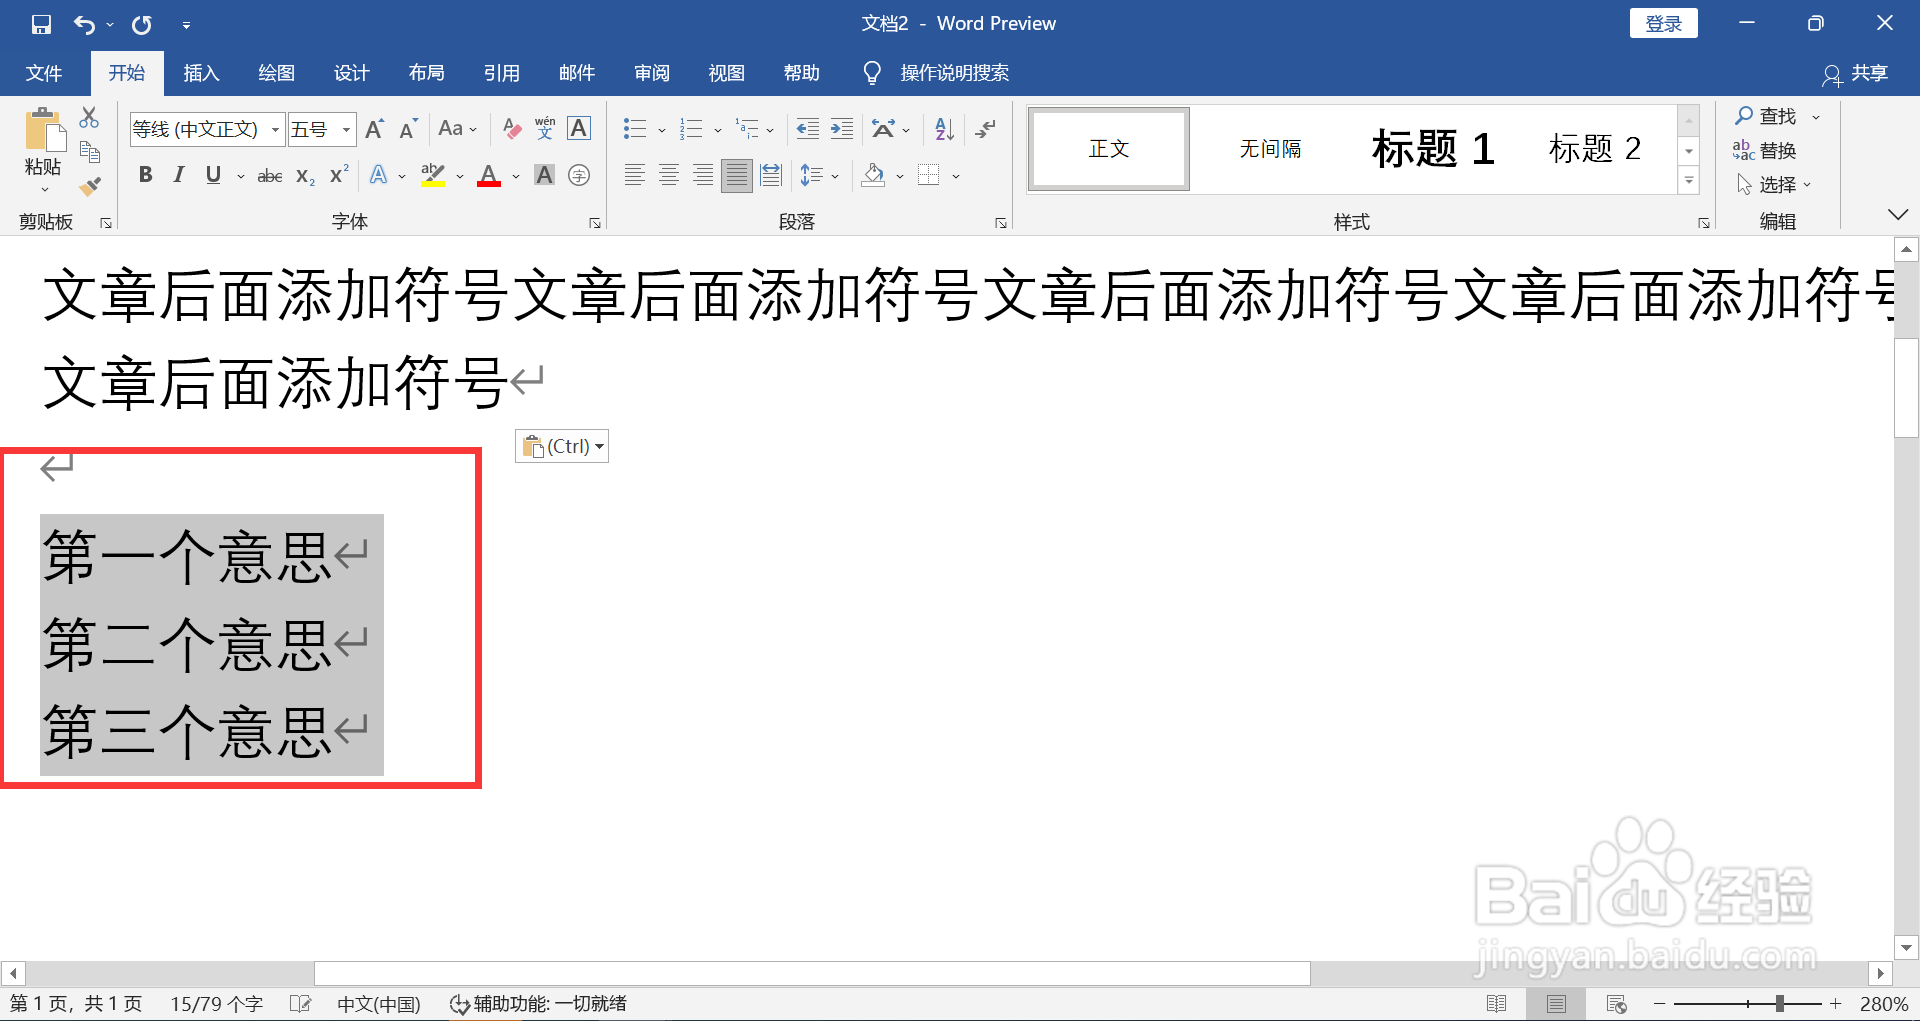Screen dimensions: 1920x1021
Task: Insert enclosed character with the circled-character icon
Action: point(579,176)
